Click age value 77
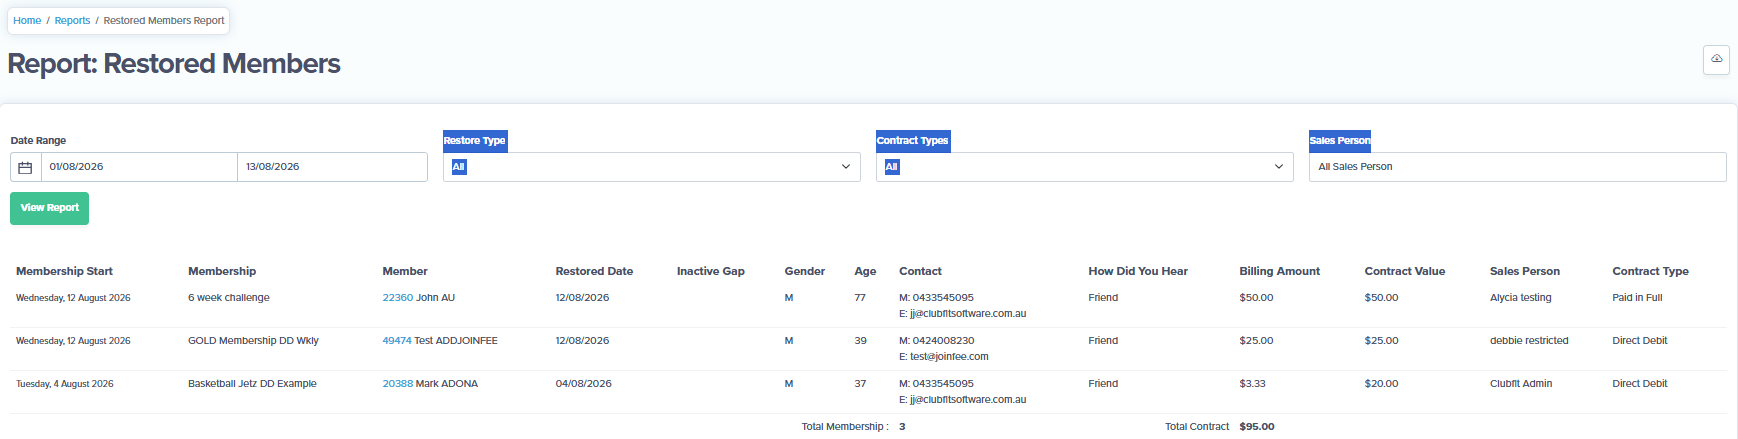Viewport: 1738px width, 439px height. pos(860,298)
